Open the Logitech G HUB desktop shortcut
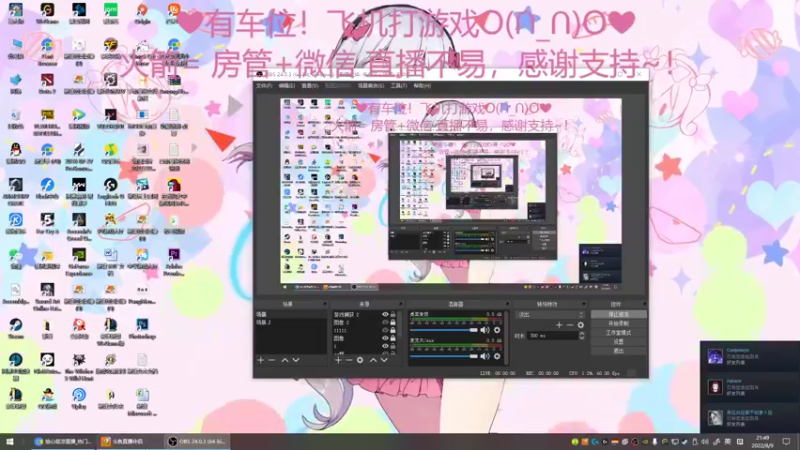800x450 pixels. point(111,191)
